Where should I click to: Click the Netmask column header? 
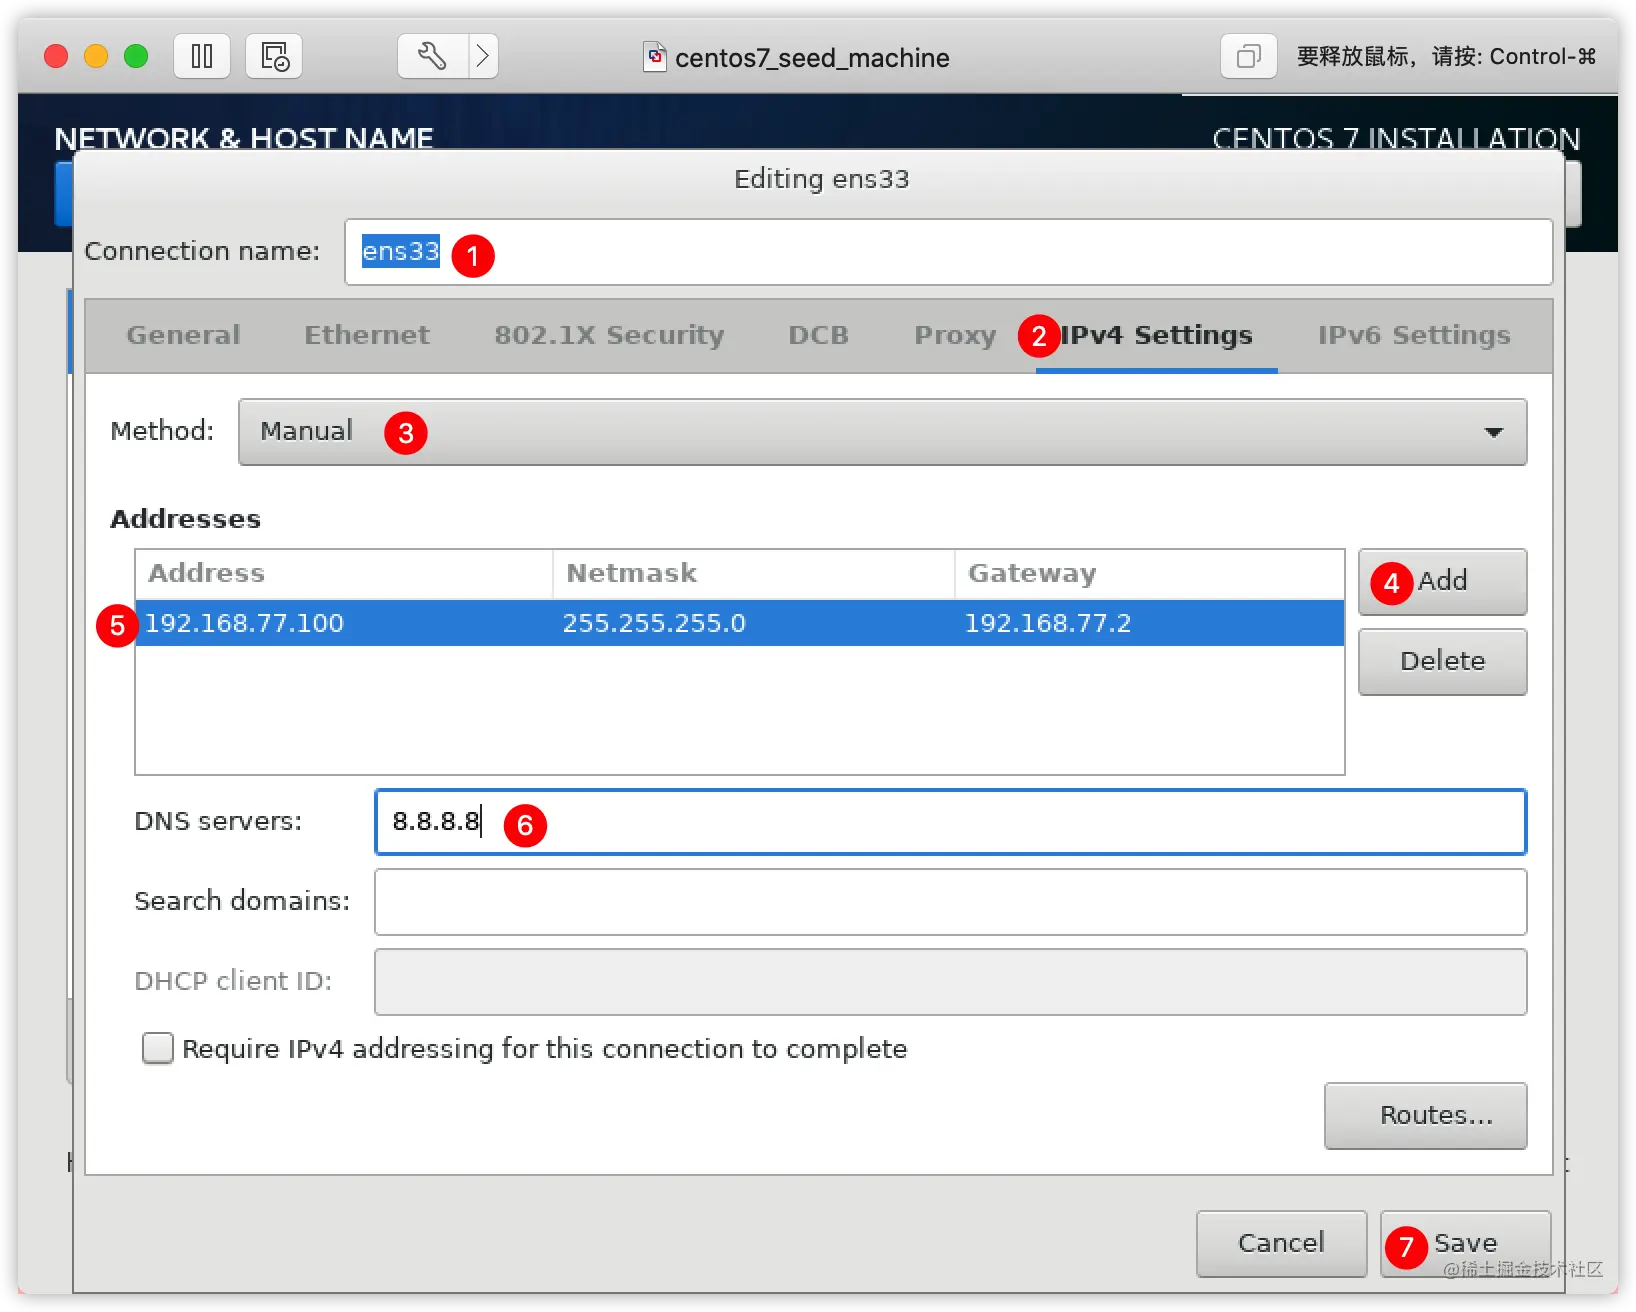(754, 574)
